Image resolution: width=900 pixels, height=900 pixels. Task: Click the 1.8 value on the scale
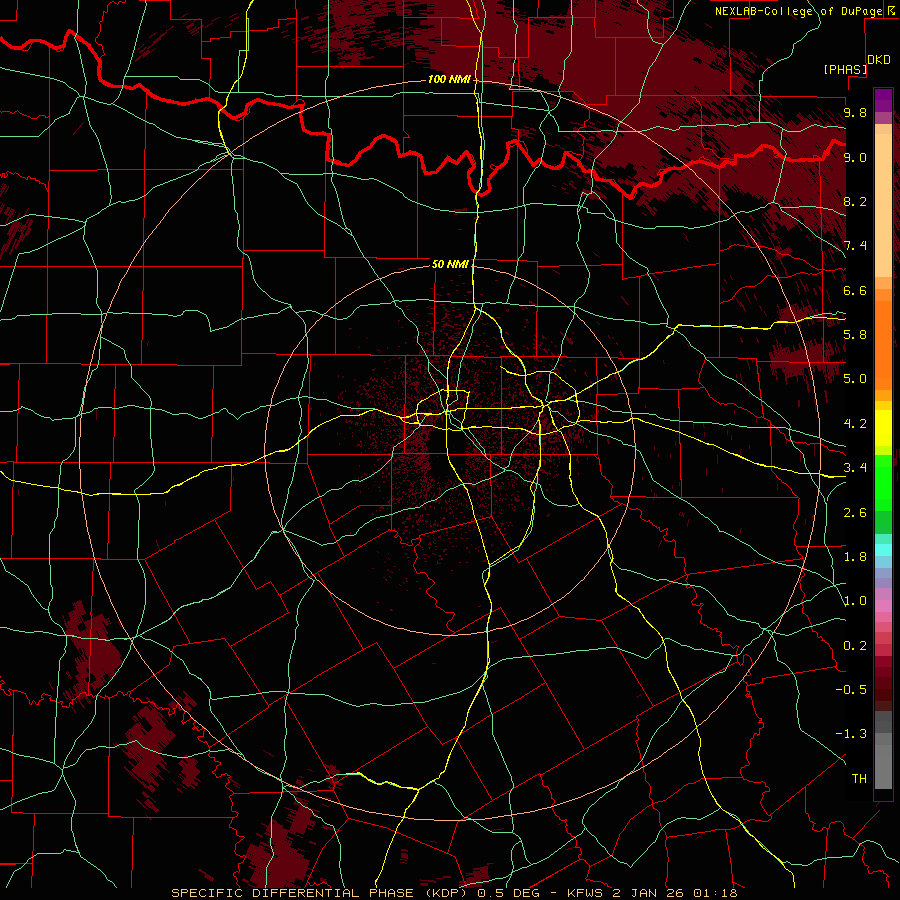coord(855,557)
